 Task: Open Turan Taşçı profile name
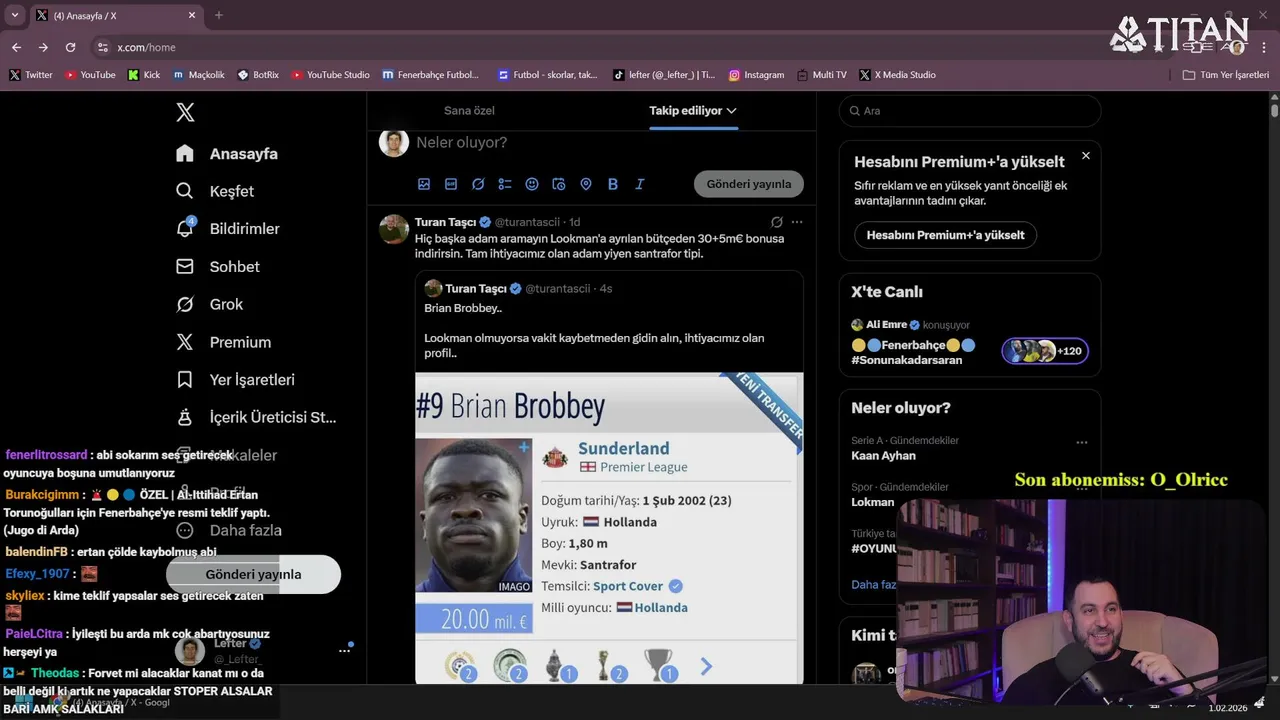pyautogui.click(x=445, y=222)
